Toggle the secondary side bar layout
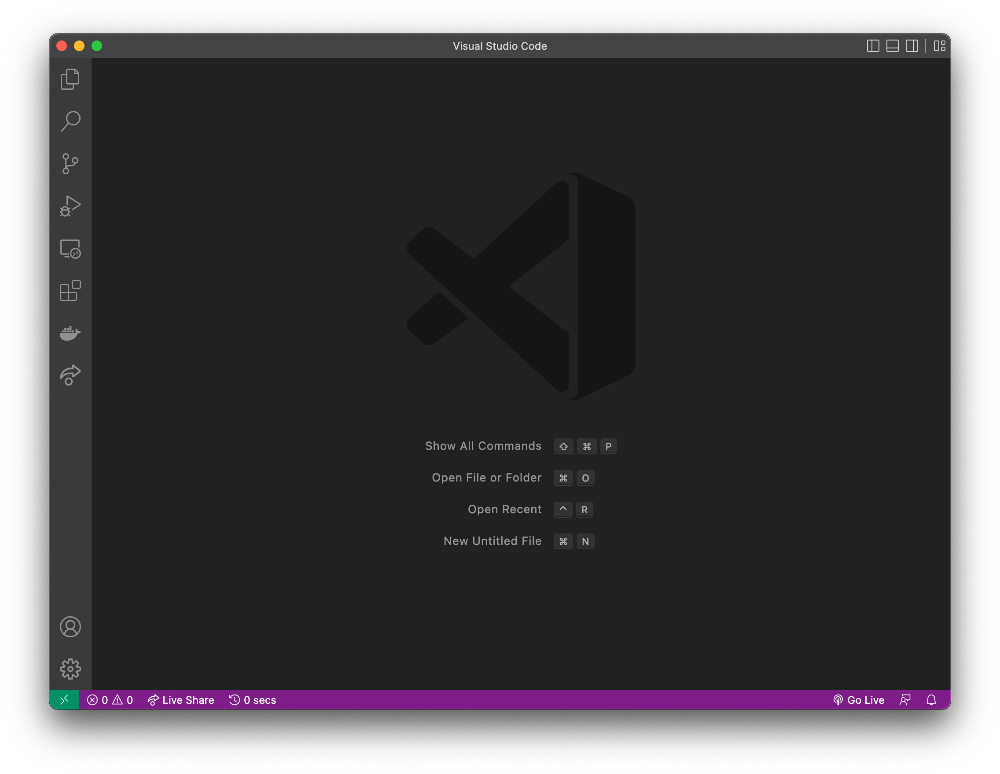The height and width of the screenshot is (774, 1000). 912,46
